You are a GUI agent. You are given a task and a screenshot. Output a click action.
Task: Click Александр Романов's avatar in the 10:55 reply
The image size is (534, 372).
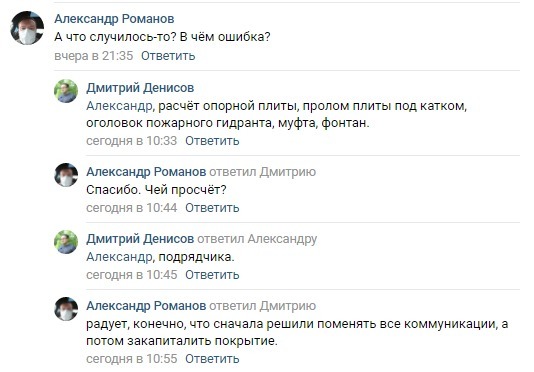(66, 309)
